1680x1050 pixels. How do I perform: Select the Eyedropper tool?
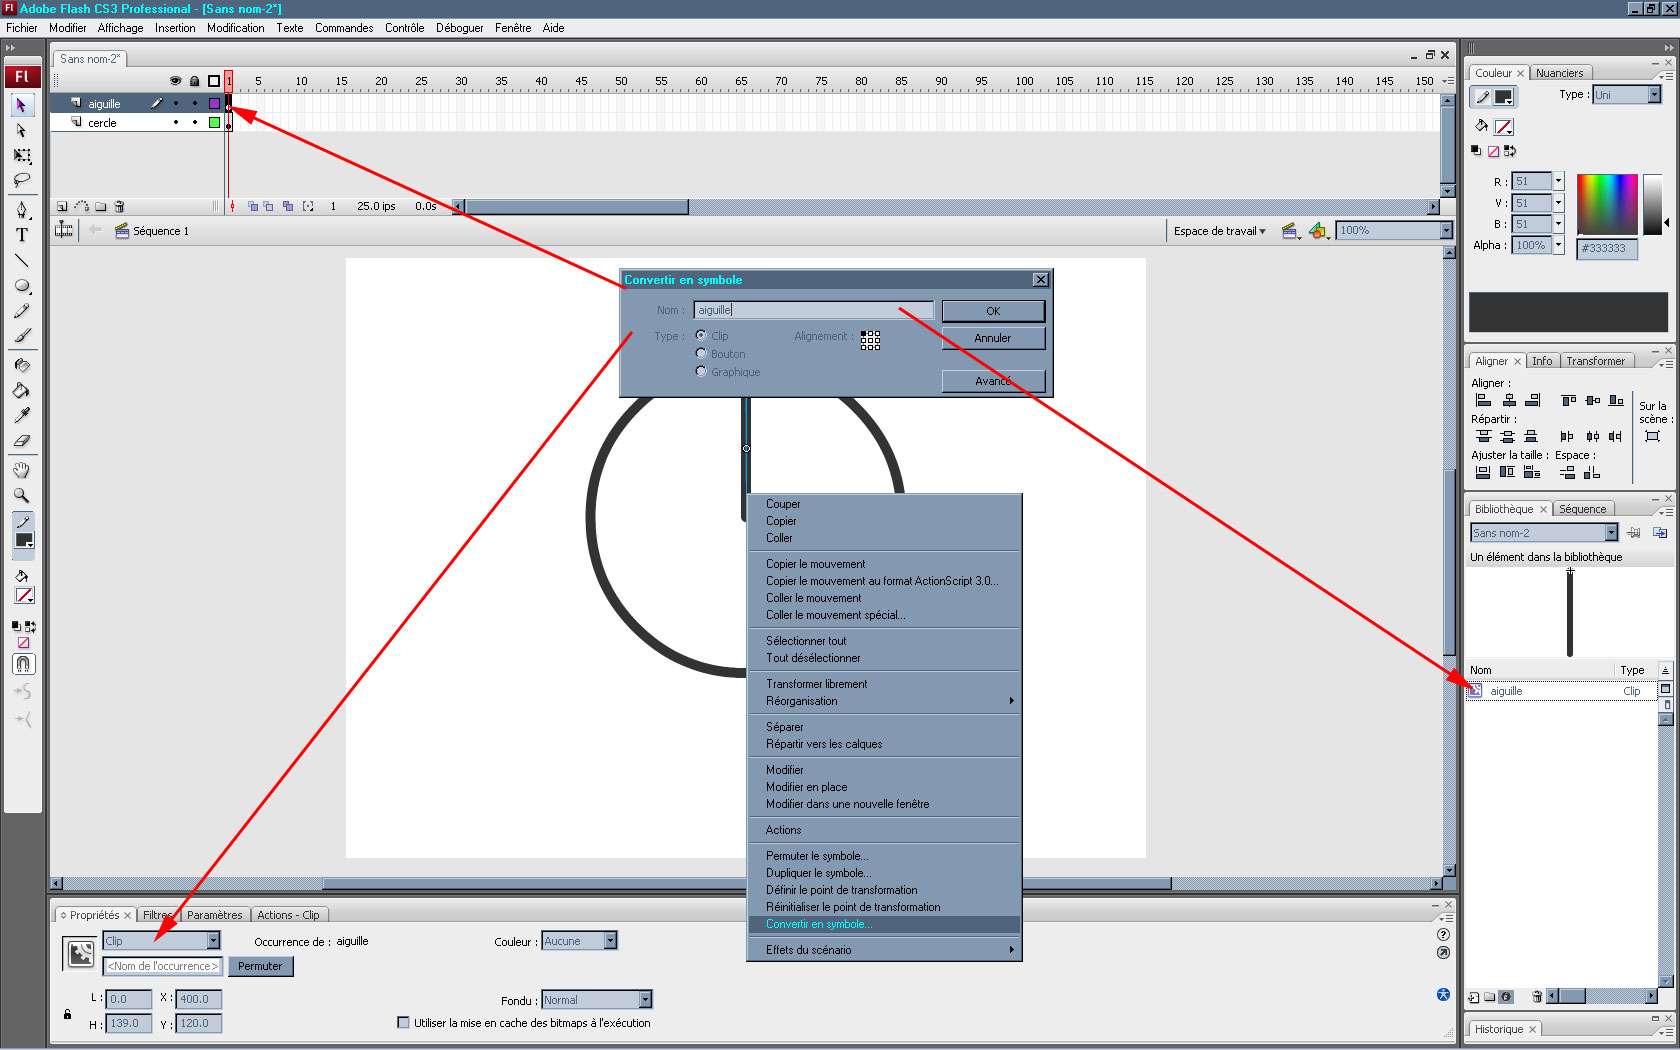coord(22,415)
